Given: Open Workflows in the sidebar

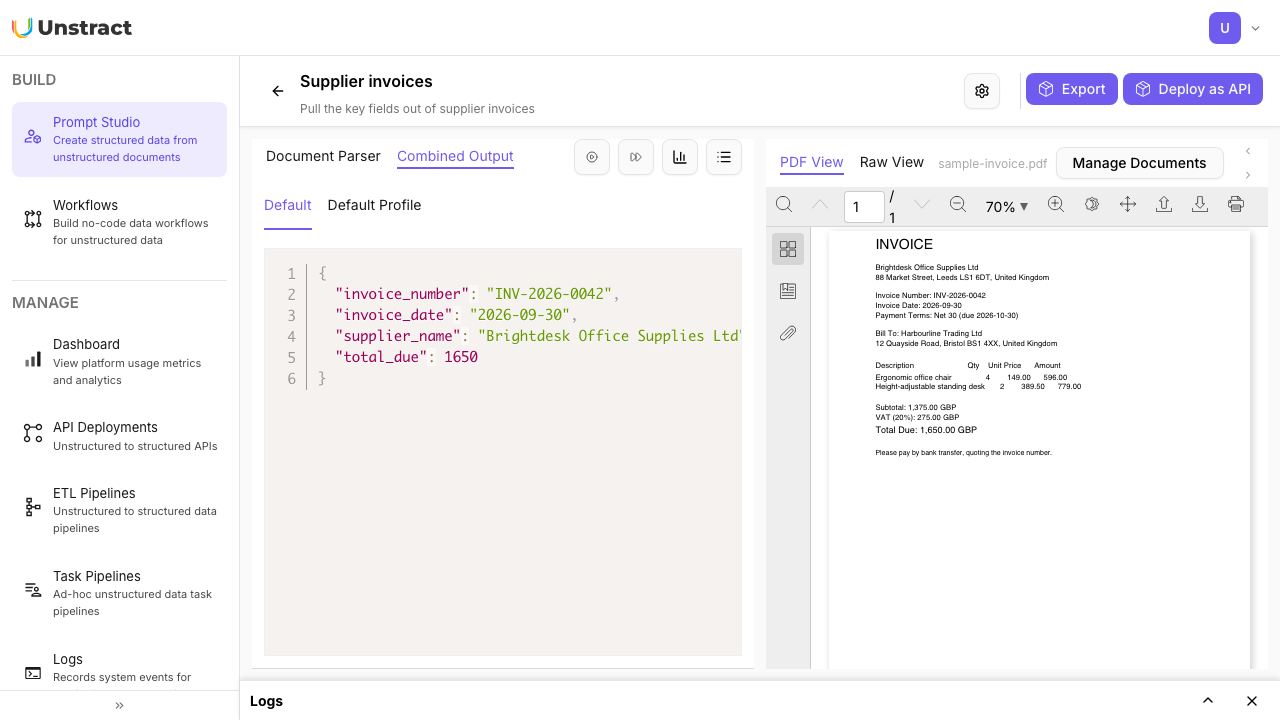Looking at the screenshot, I should tap(119, 222).
